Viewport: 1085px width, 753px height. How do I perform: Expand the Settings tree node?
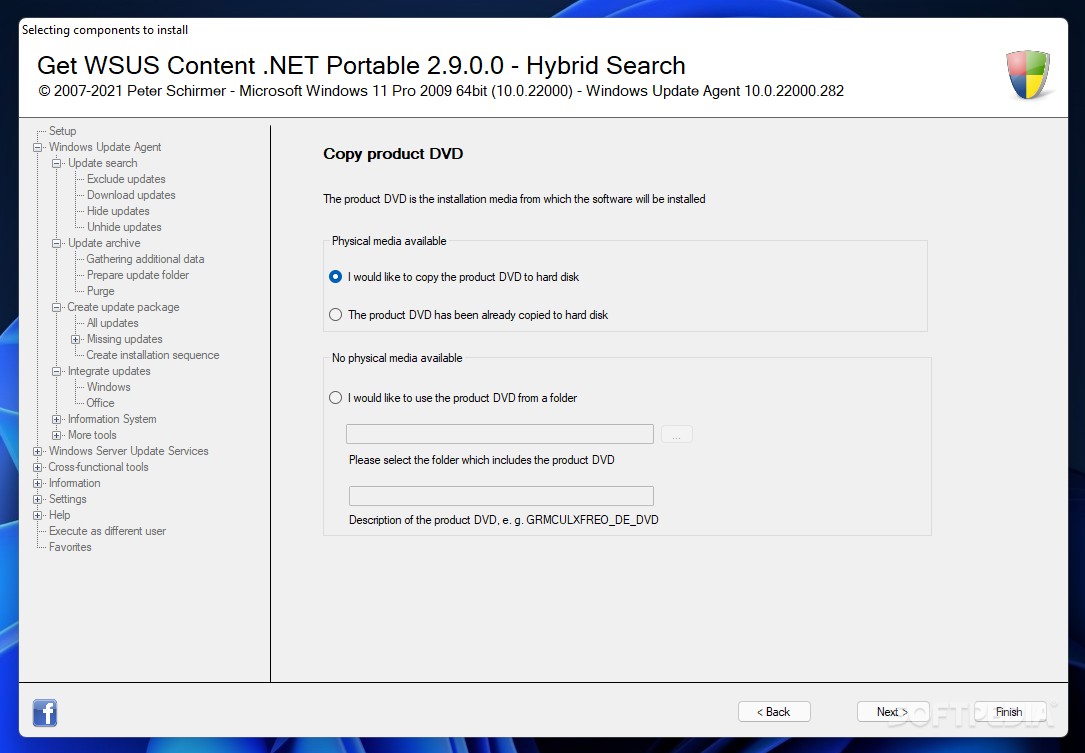point(37,499)
